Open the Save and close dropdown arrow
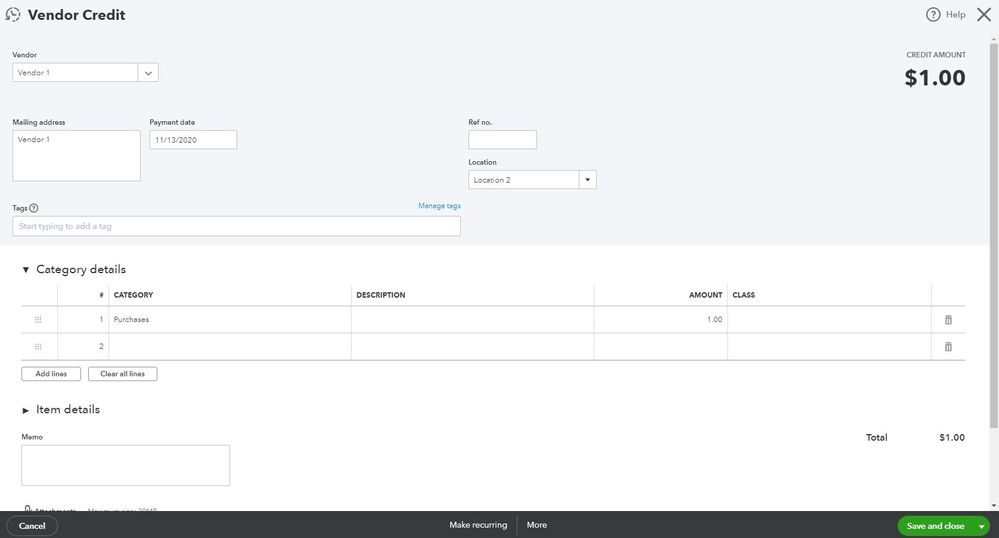999x538 pixels. click(x=982, y=527)
